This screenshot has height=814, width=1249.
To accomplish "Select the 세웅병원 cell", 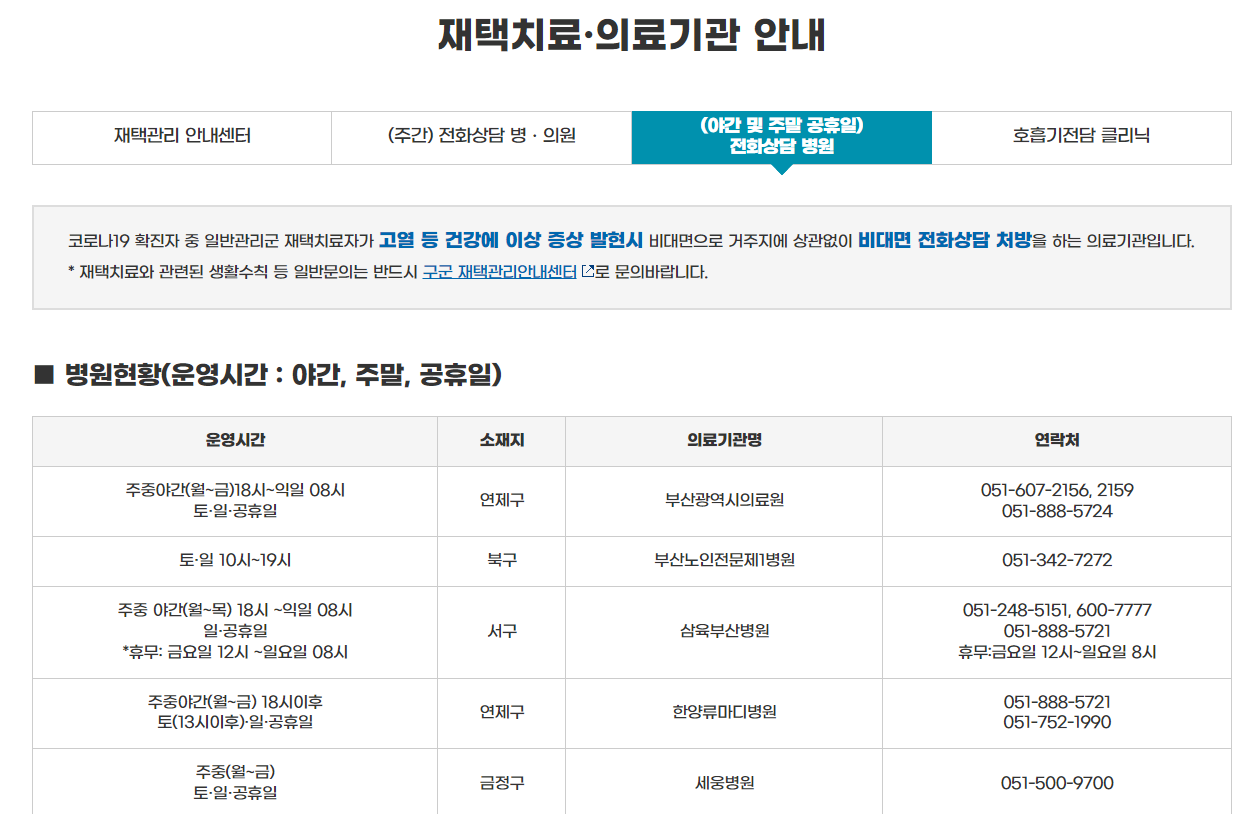I will 724,783.
